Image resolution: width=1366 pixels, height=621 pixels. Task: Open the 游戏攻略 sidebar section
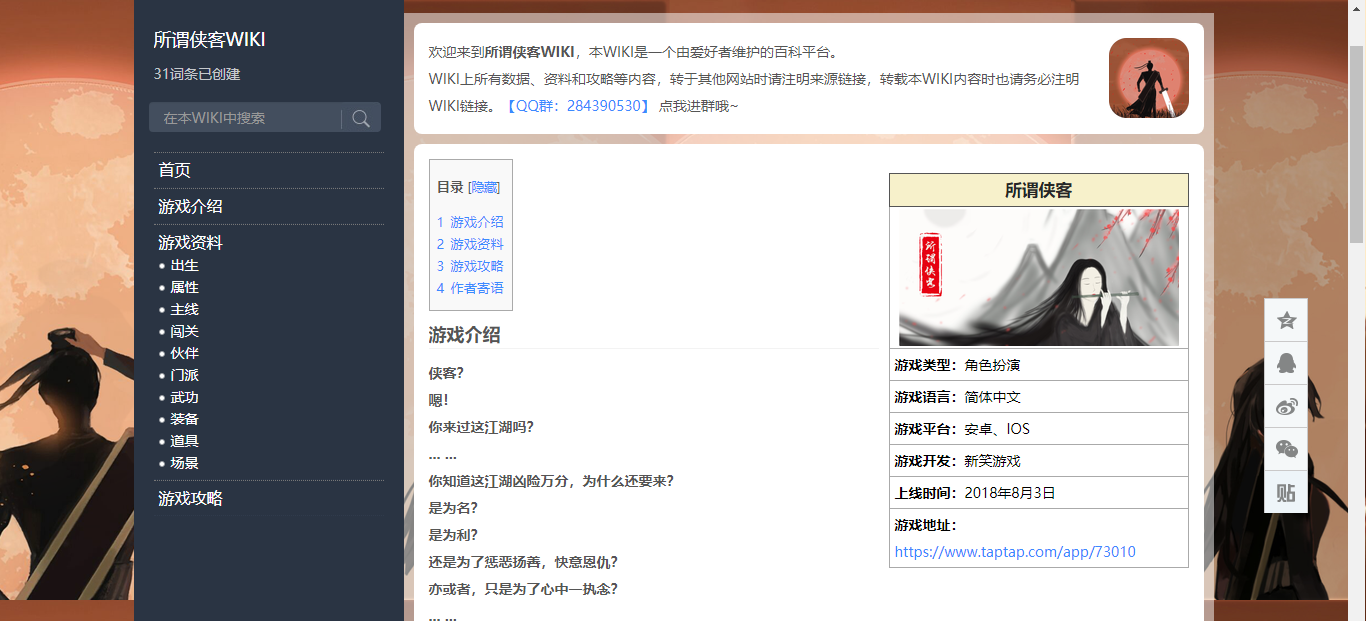pos(190,498)
